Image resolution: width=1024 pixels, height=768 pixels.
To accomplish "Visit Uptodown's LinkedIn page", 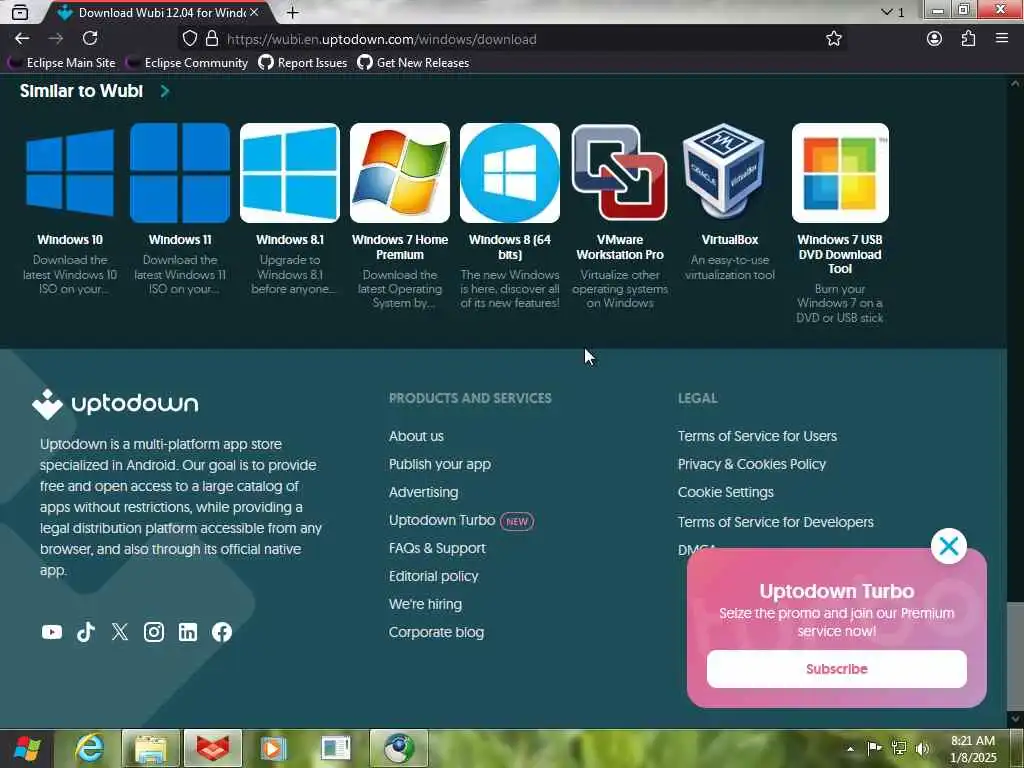I will pos(187,632).
